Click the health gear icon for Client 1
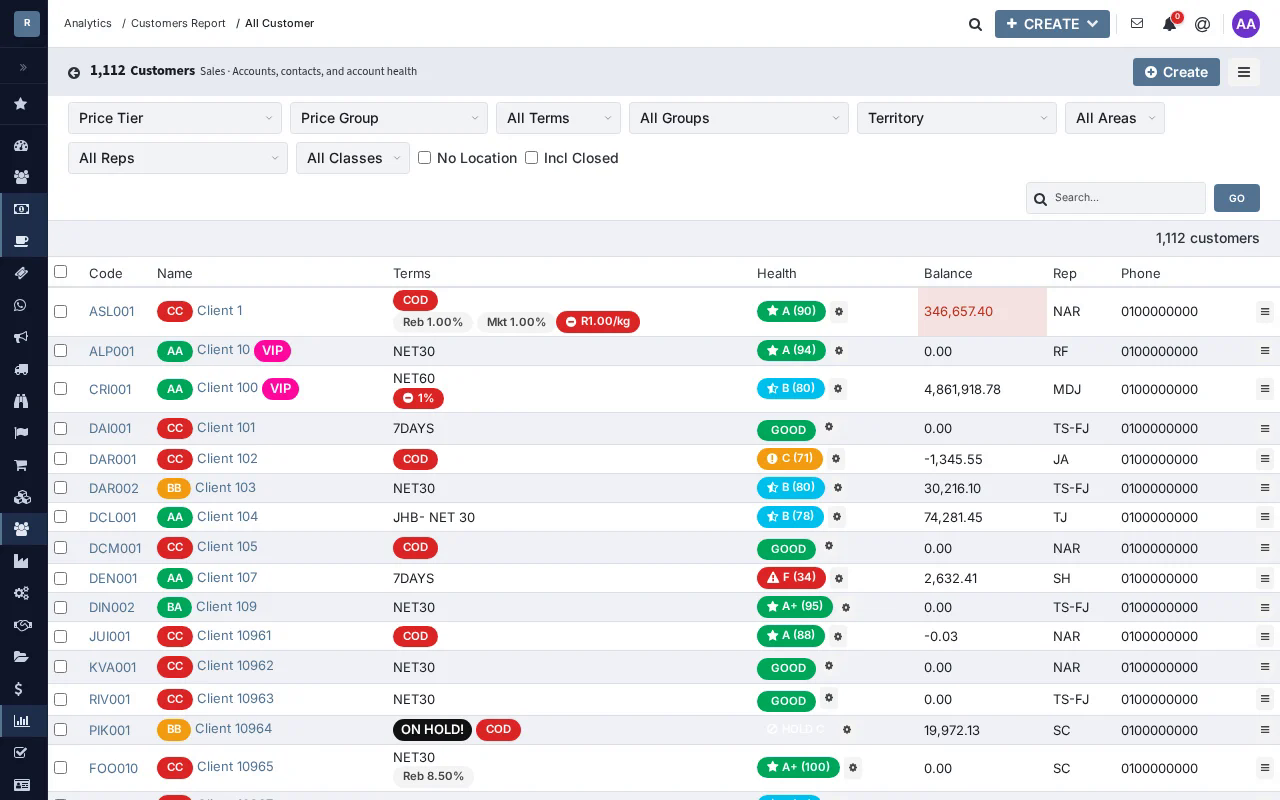The width and height of the screenshot is (1280, 800). coord(839,312)
